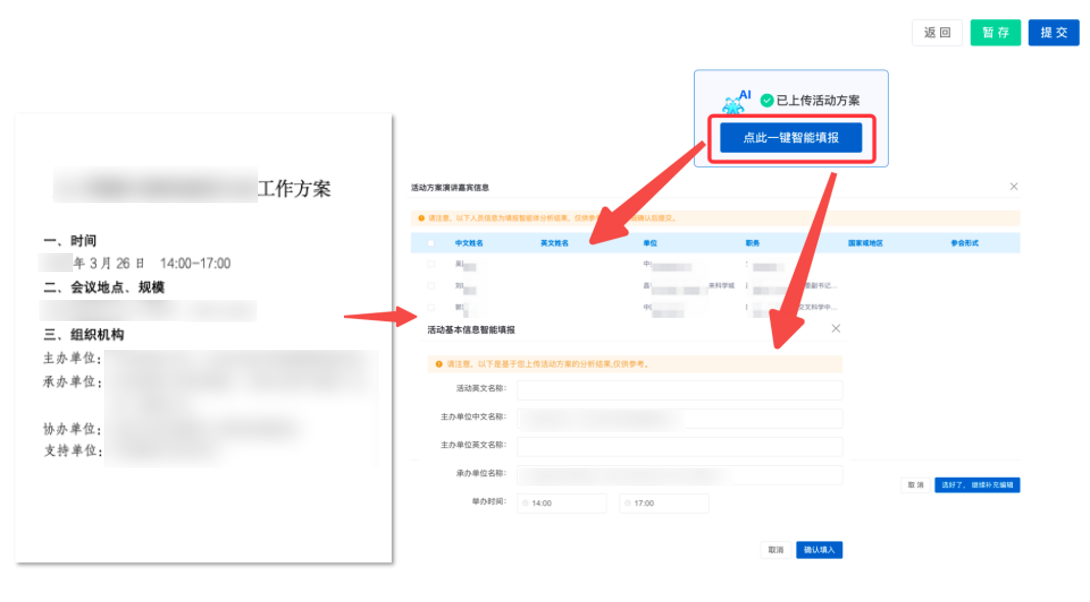Click the AI robot icon
Image resolution: width=1090 pixels, height=602 pixels.
click(x=732, y=101)
